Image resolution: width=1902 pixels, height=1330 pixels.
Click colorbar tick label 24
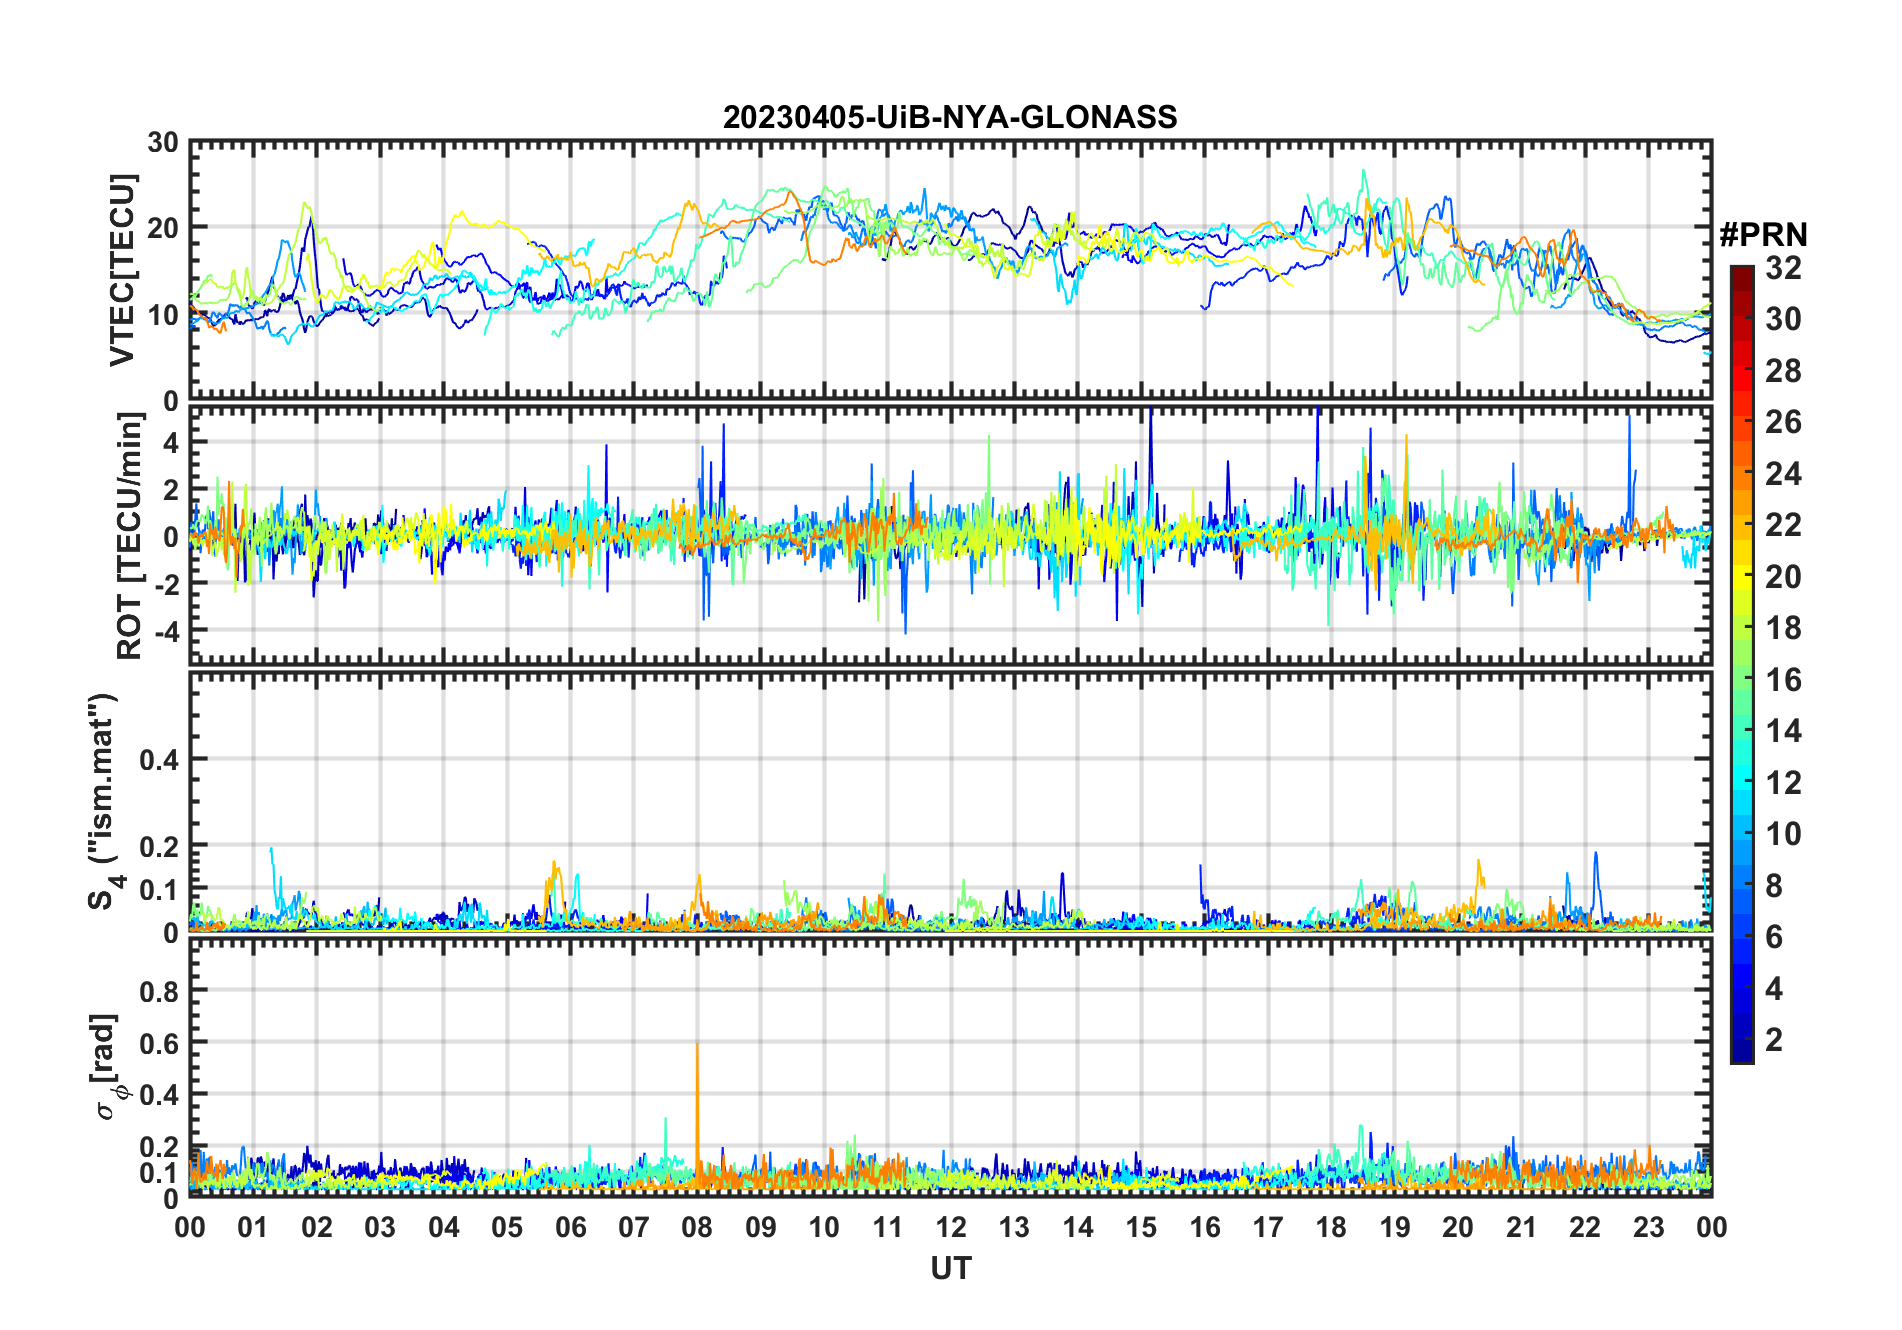1783,473
